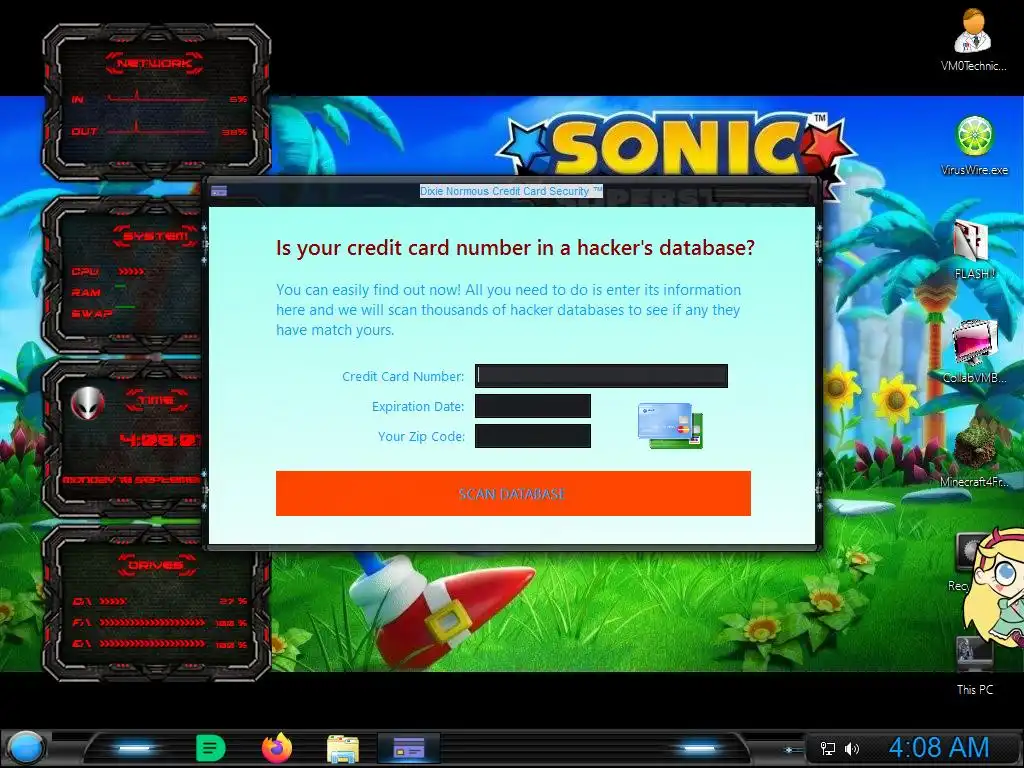Click the network IN traffic graph
This screenshot has height=768, width=1024.
pos(157,99)
